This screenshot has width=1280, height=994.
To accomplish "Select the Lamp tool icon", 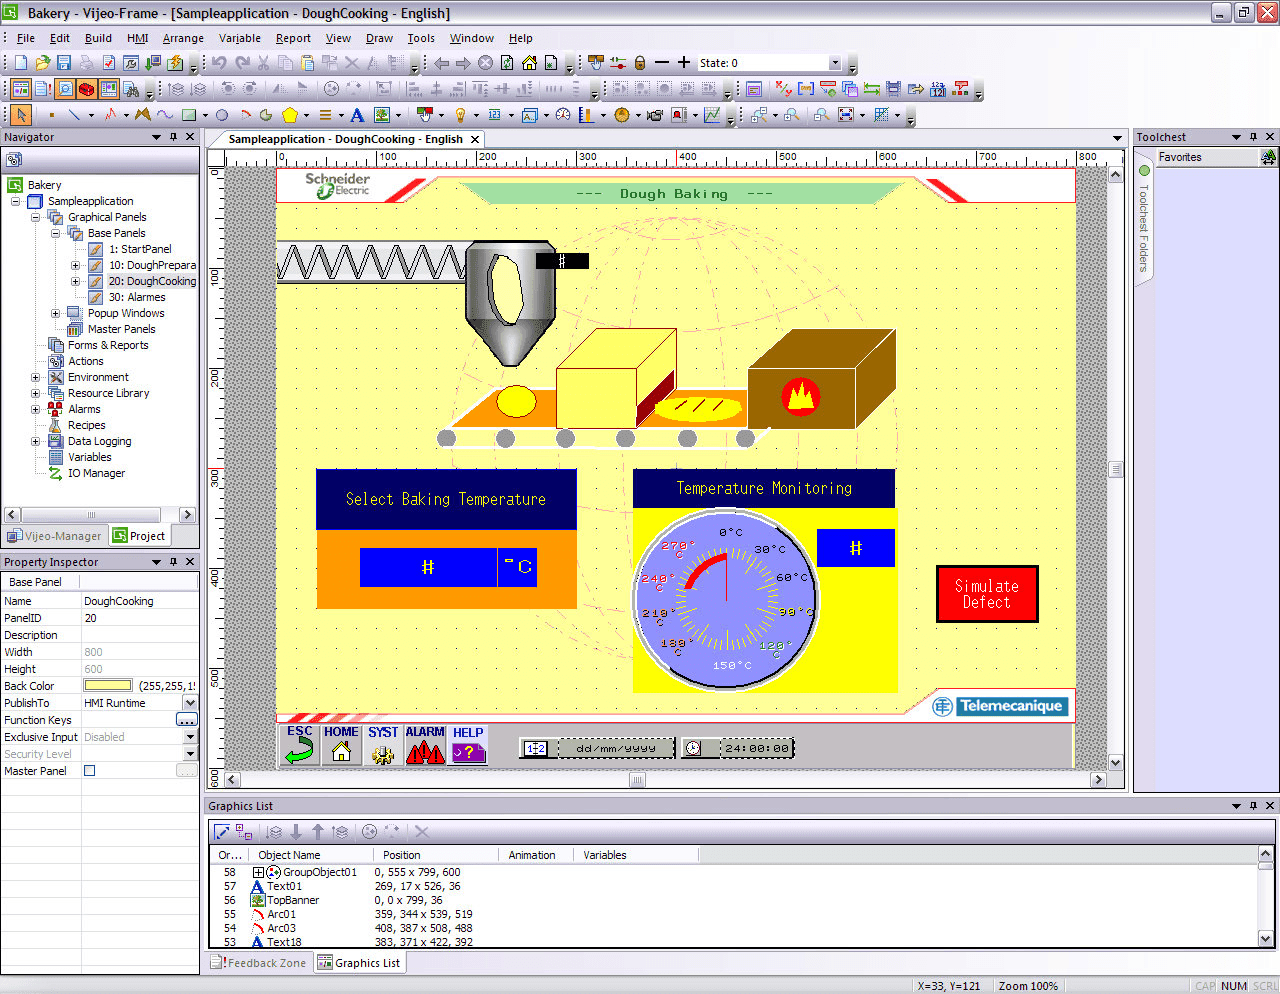I will click(x=460, y=115).
